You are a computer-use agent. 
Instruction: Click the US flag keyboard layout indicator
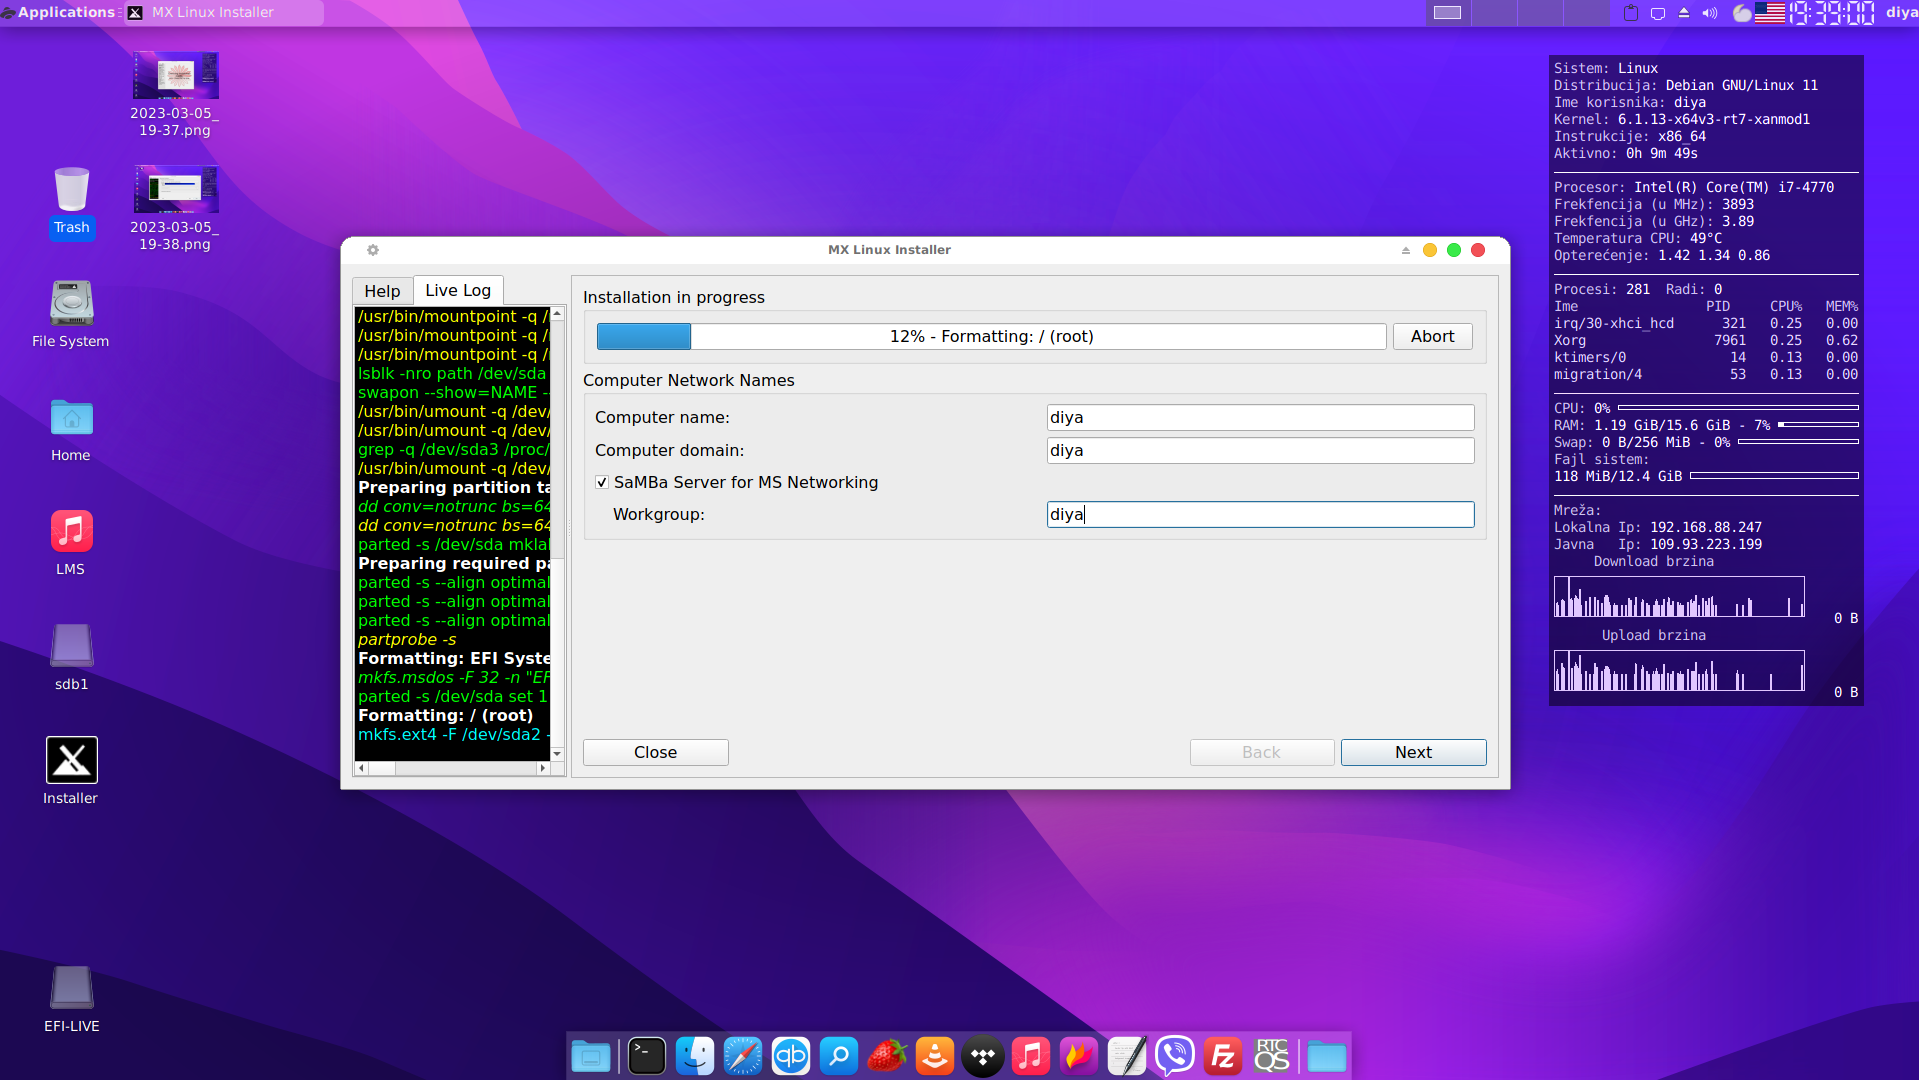pos(1770,13)
